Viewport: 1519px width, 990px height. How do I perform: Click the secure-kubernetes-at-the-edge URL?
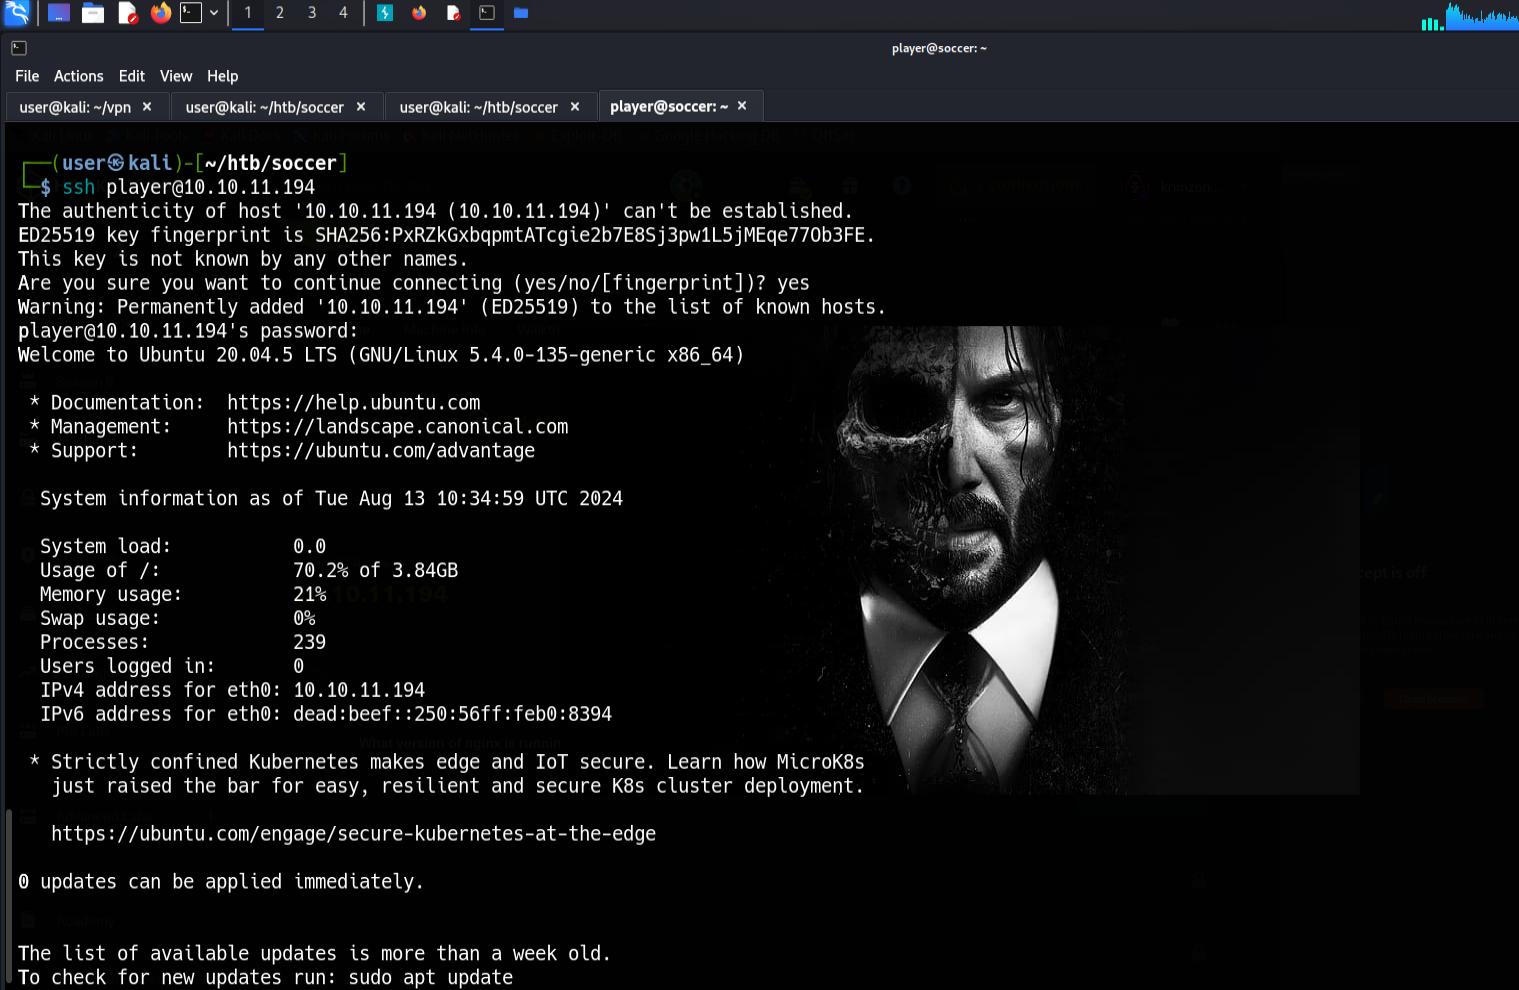point(354,834)
